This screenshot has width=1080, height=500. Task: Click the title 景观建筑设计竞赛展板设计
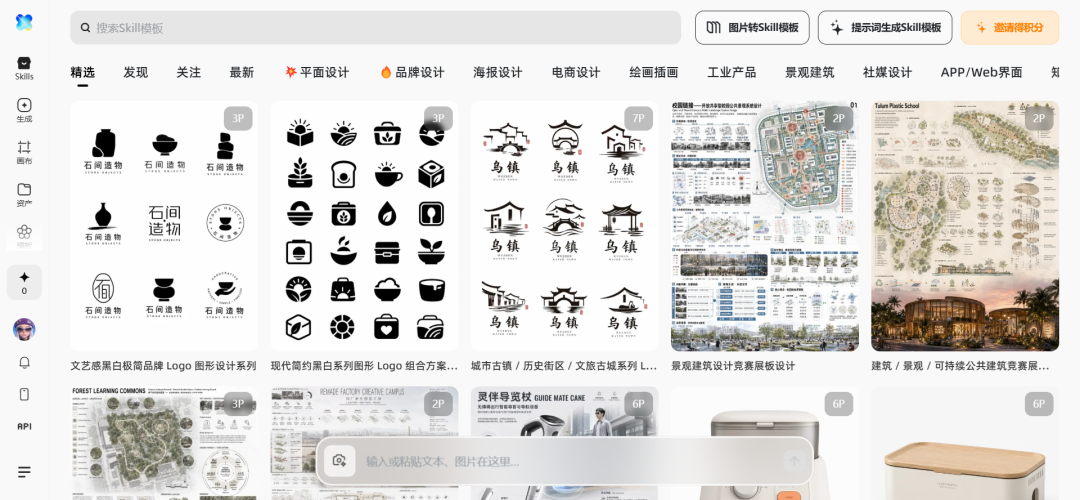733,366
